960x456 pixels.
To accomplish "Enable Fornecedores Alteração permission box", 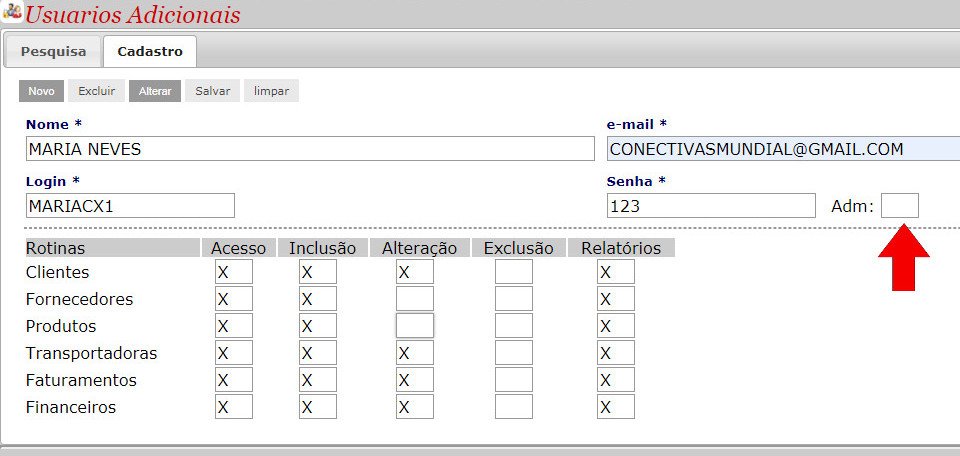I will (414, 299).
